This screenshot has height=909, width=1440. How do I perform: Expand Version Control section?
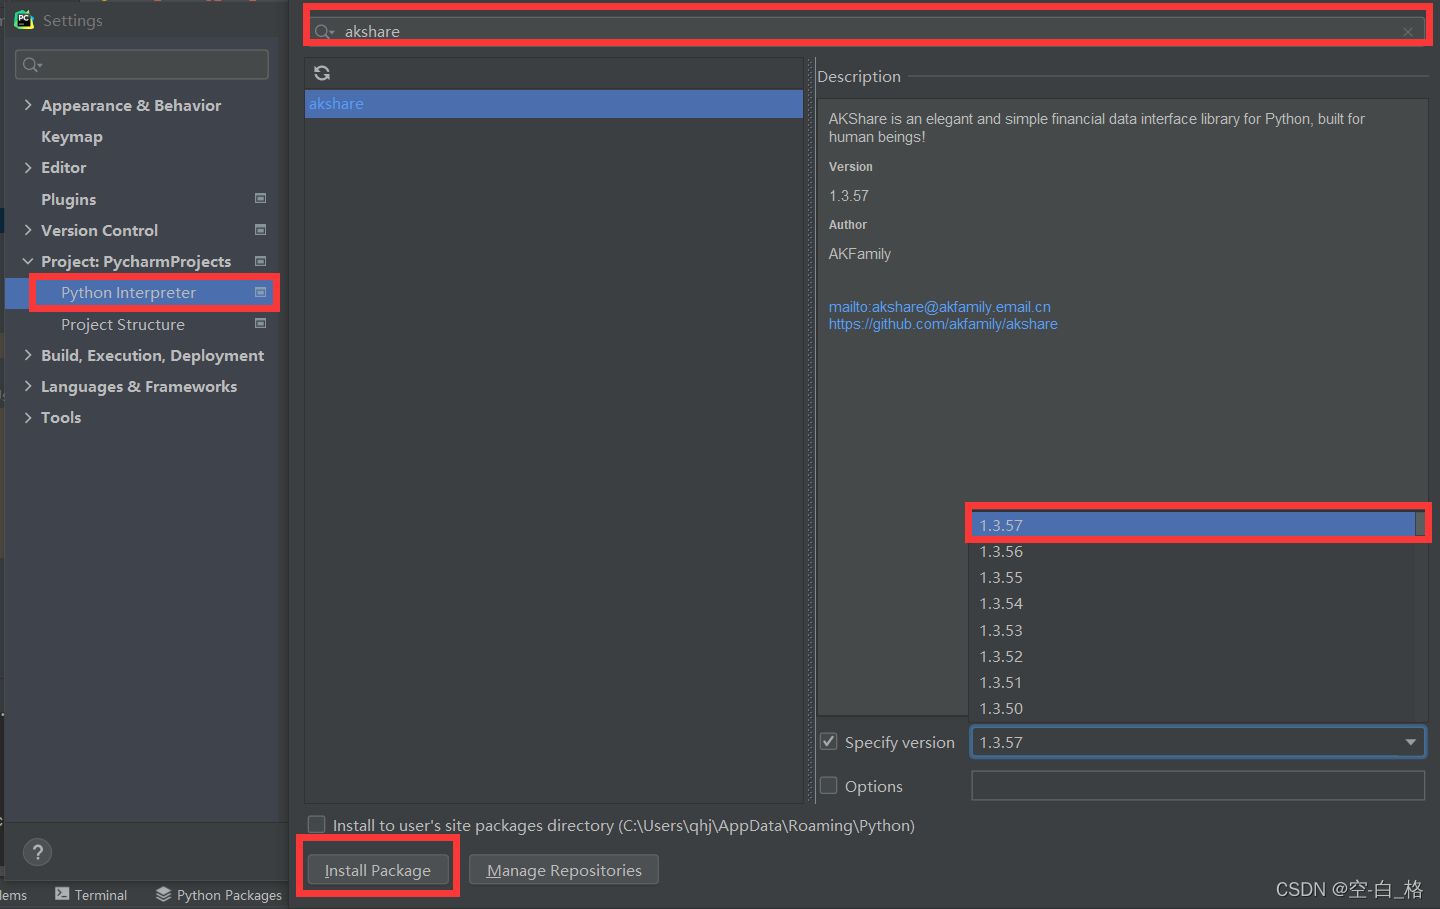point(28,230)
